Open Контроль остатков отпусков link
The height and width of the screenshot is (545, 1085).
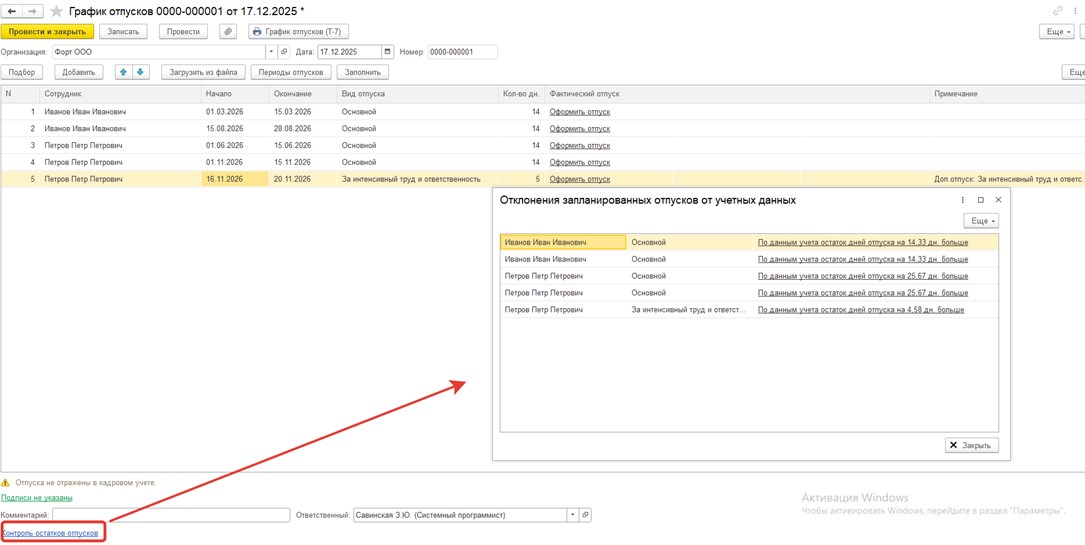50,533
